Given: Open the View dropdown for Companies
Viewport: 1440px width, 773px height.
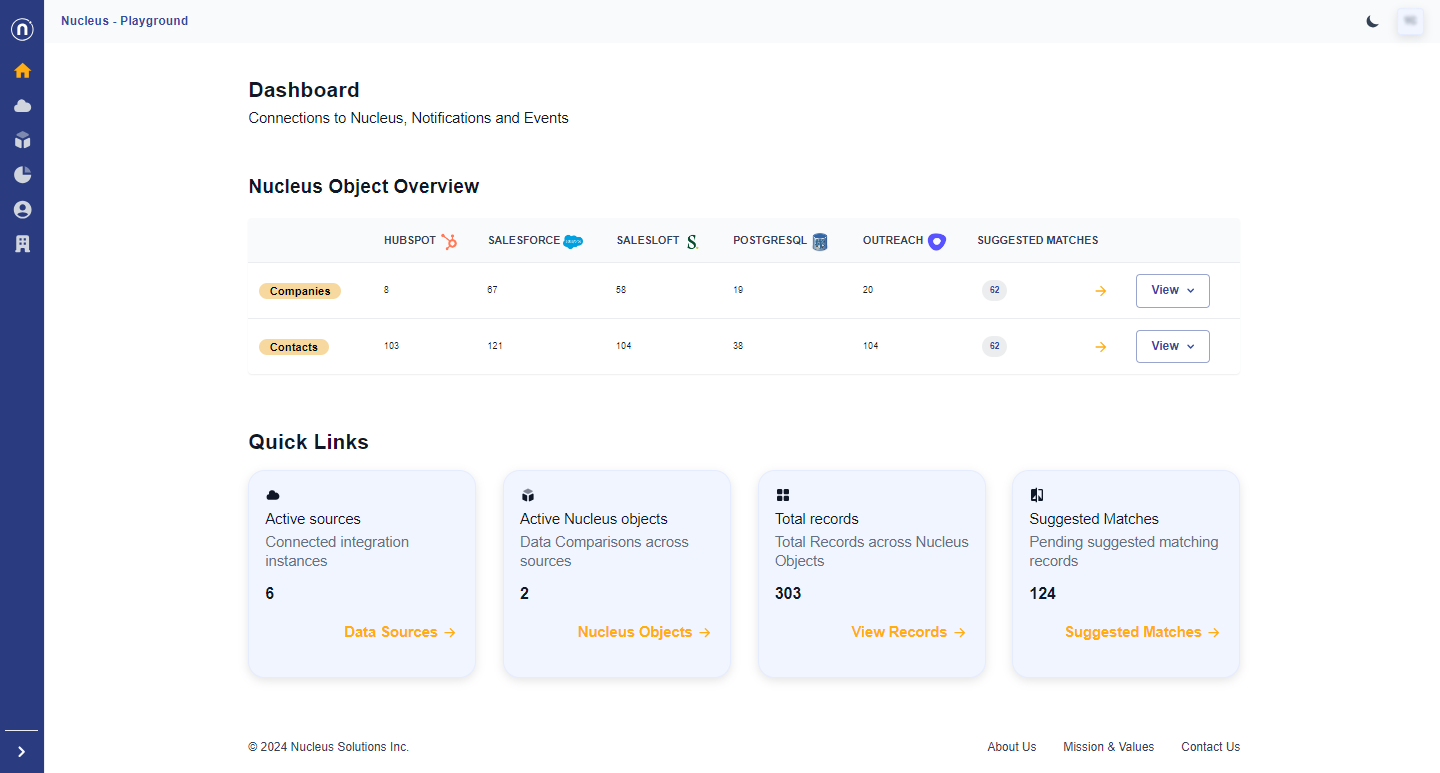Looking at the screenshot, I should coord(1172,290).
